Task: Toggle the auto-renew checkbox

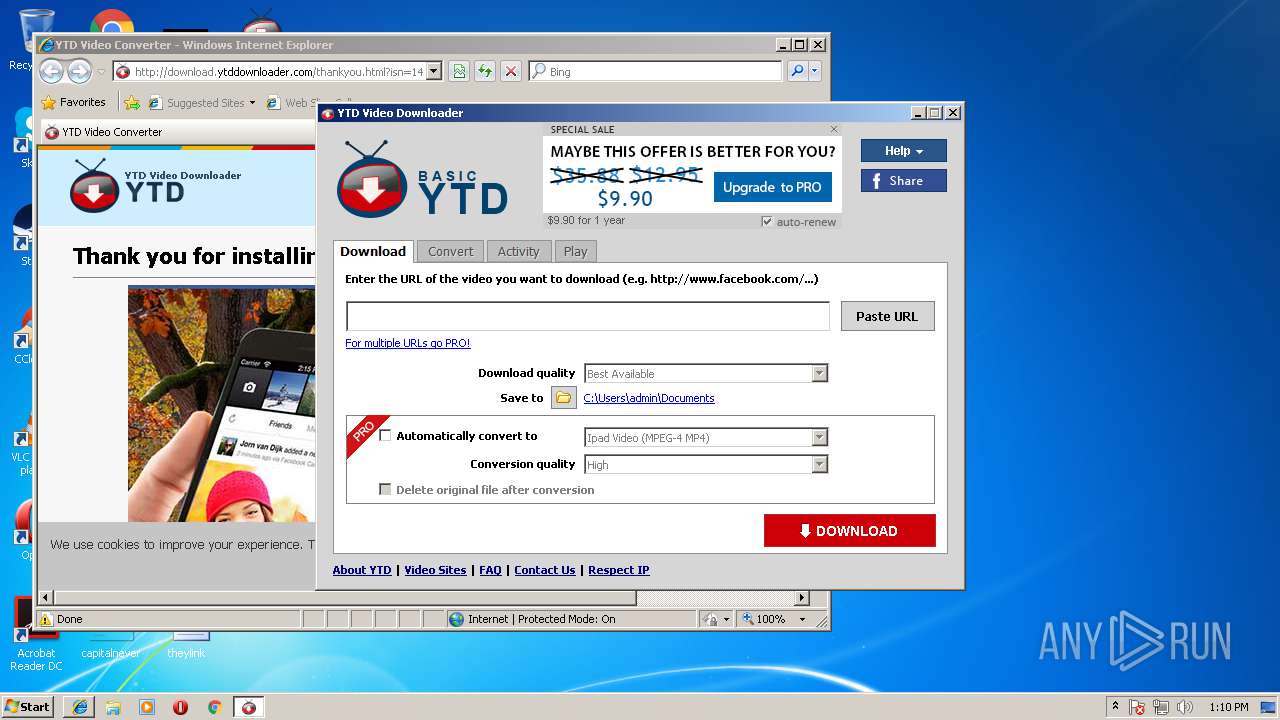Action: click(767, 221)
